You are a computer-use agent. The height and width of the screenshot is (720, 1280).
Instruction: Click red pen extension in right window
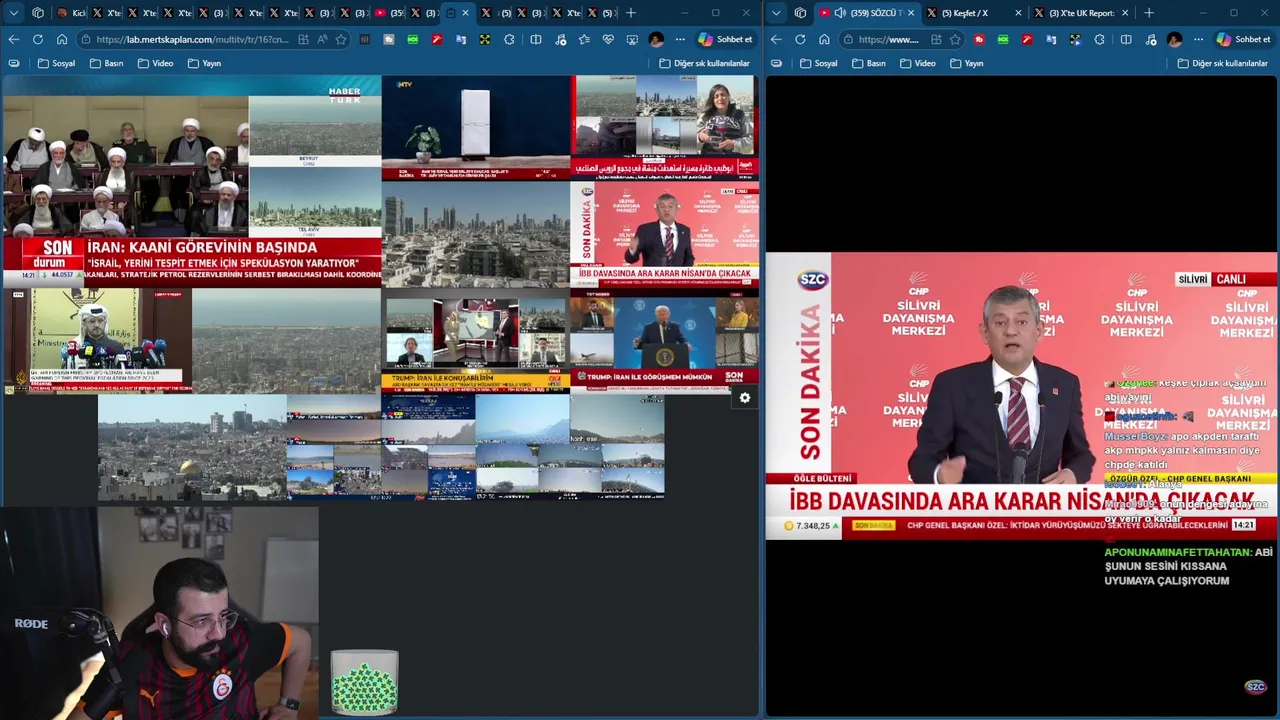(1027, 39)
